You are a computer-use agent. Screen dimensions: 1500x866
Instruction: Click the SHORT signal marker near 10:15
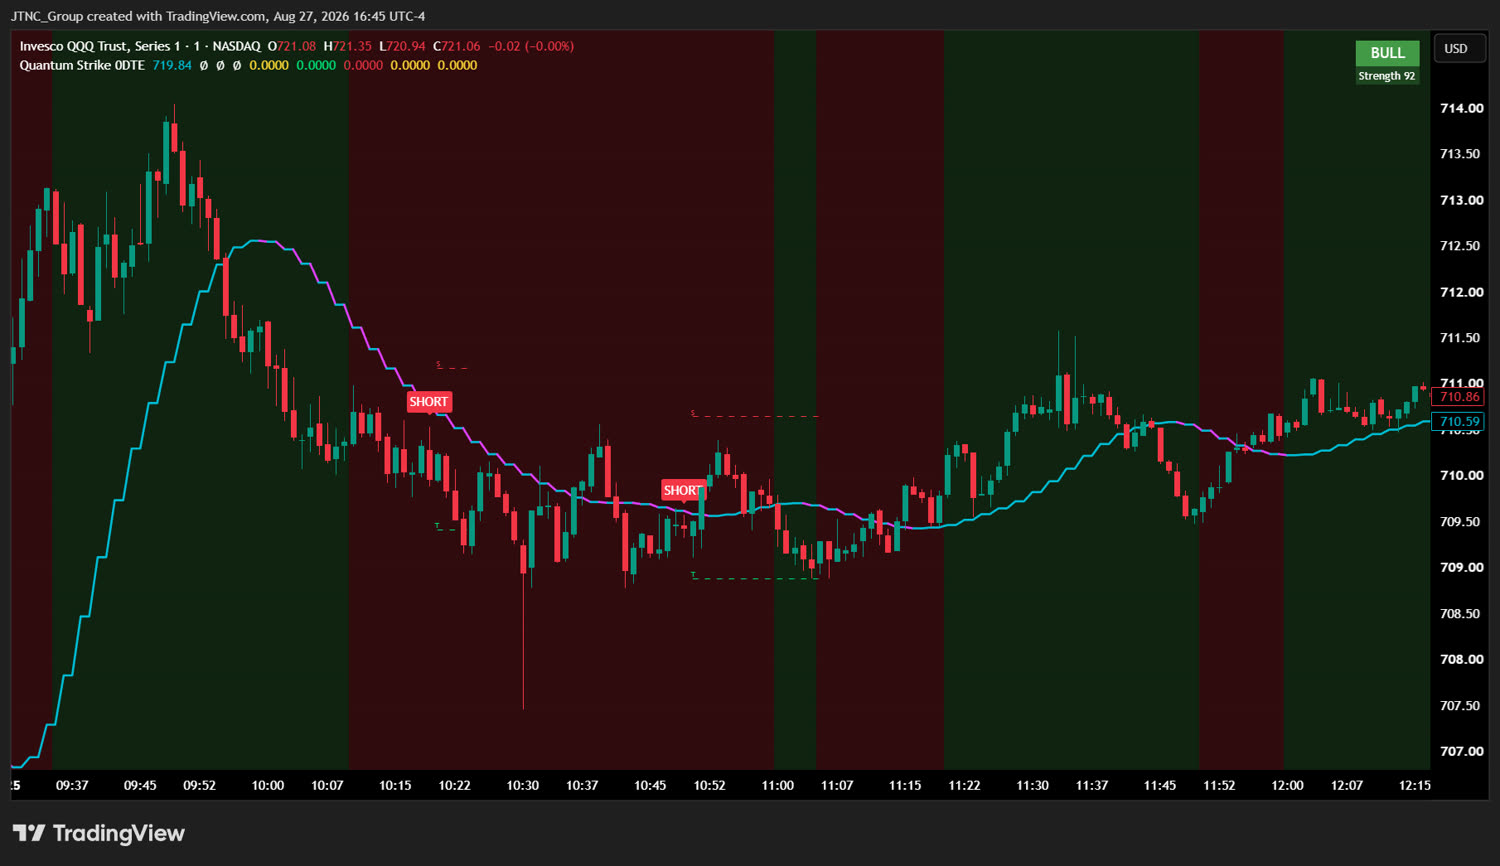429,402
